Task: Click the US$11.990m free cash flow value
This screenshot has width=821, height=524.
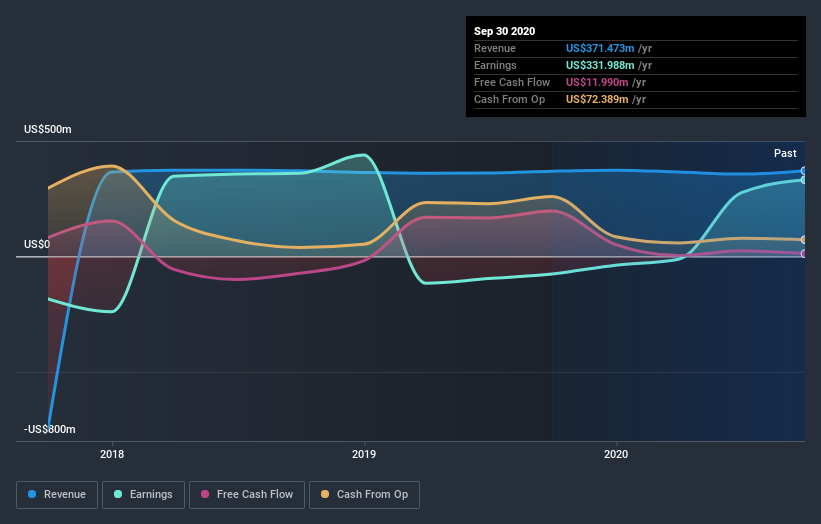Action: click(x=597, y=82)
